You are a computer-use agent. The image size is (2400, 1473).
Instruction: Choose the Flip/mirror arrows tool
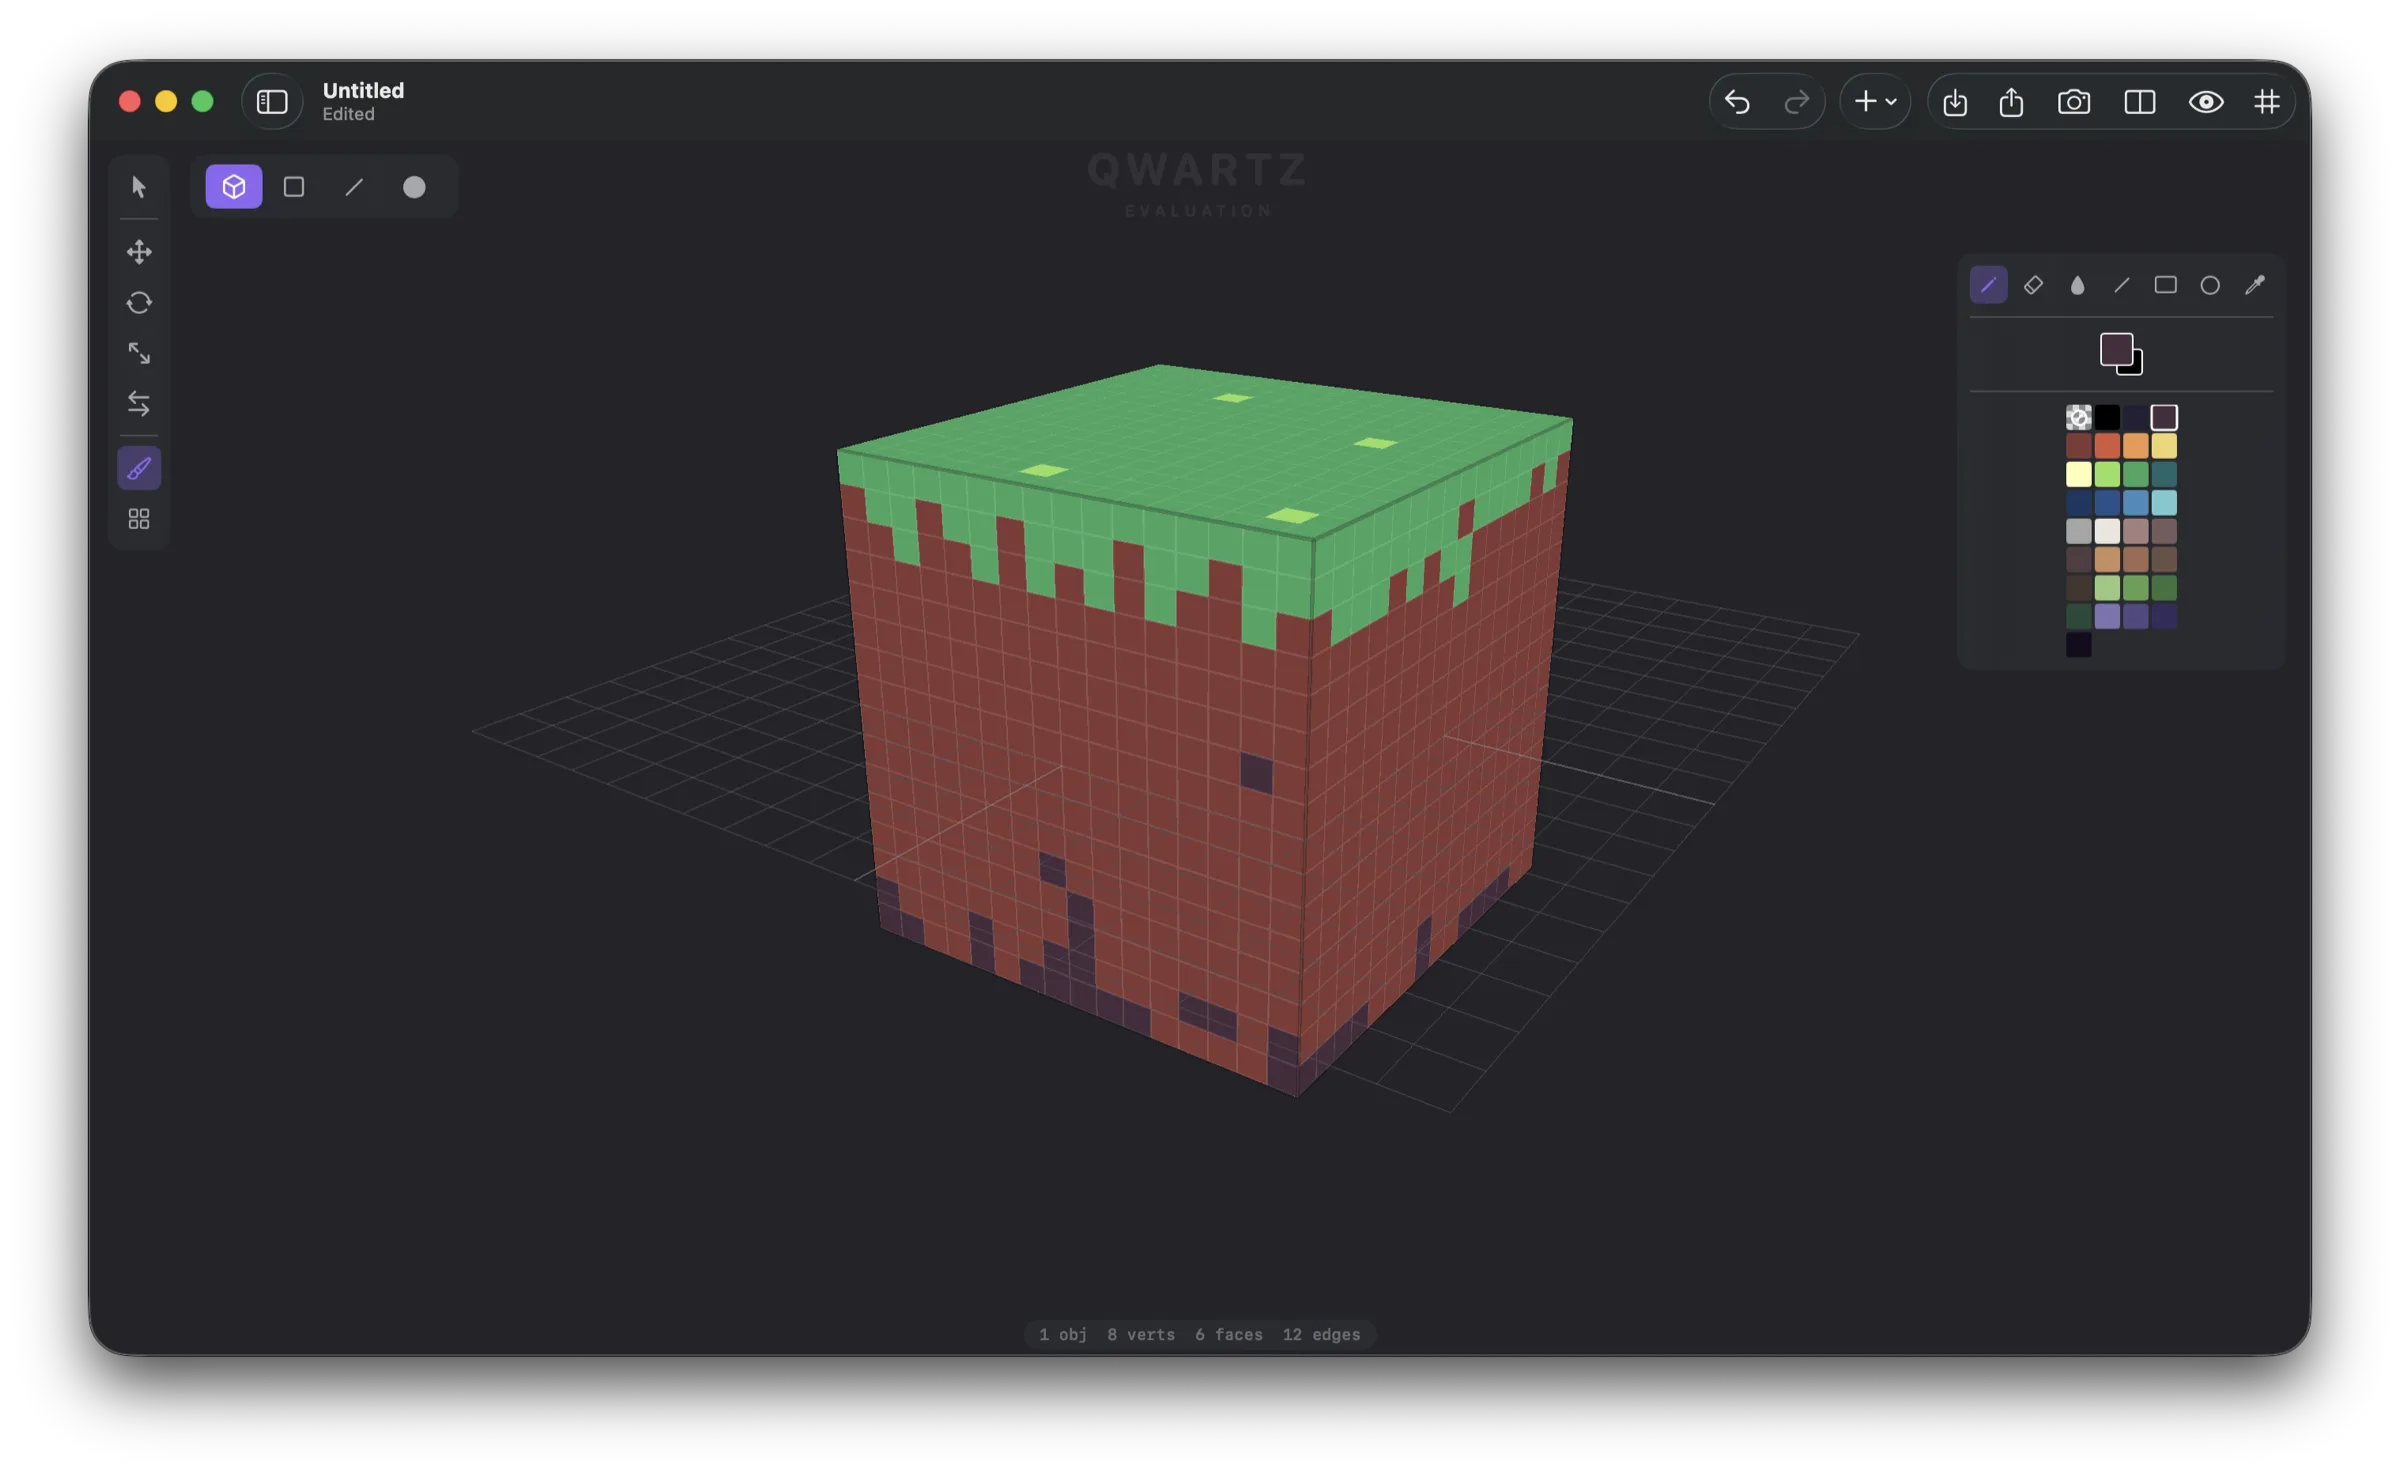click(x=139, y=404)
